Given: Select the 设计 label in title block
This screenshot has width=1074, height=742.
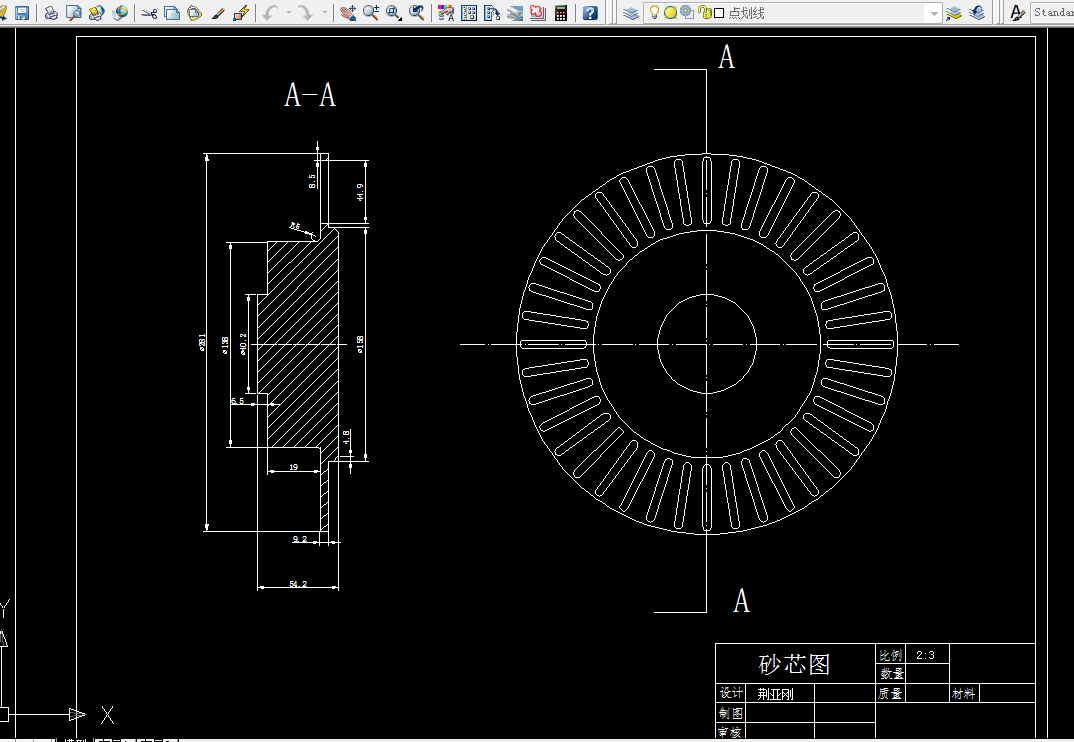Looking at the screenshot, I should click(x=731, y=693).
